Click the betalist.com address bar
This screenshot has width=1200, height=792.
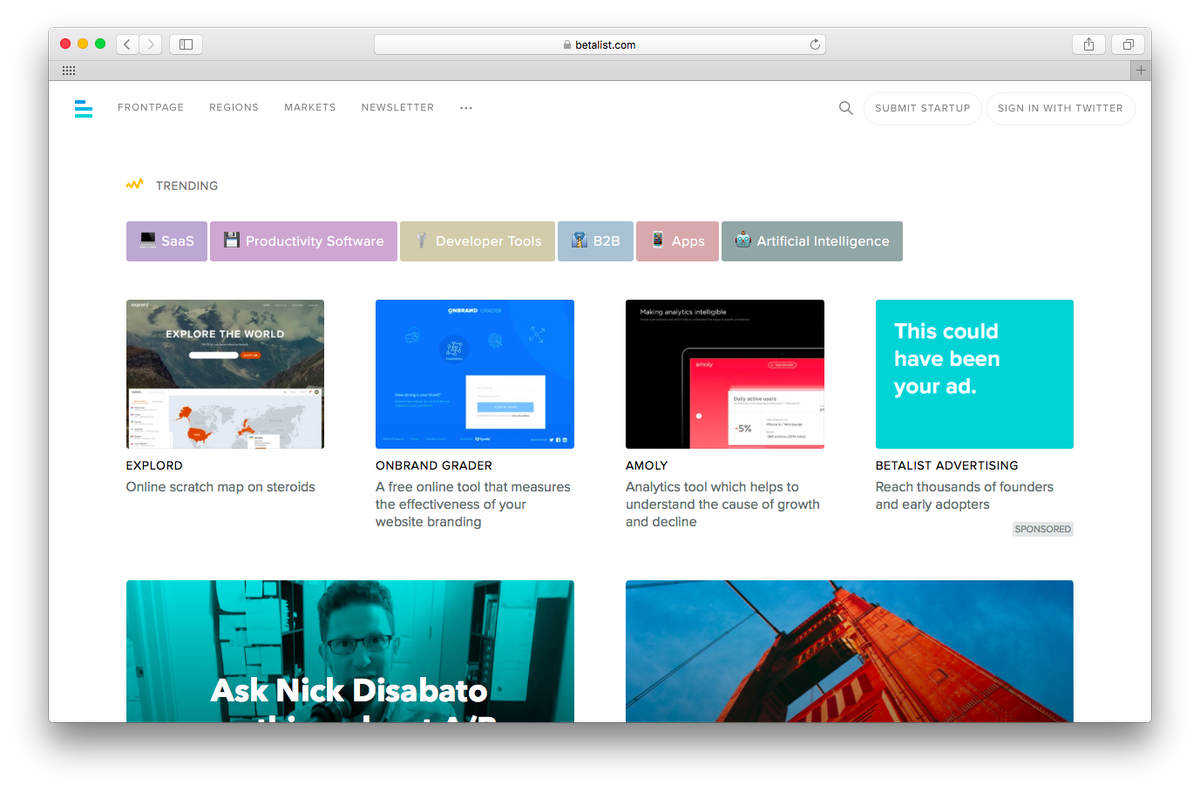600,44
